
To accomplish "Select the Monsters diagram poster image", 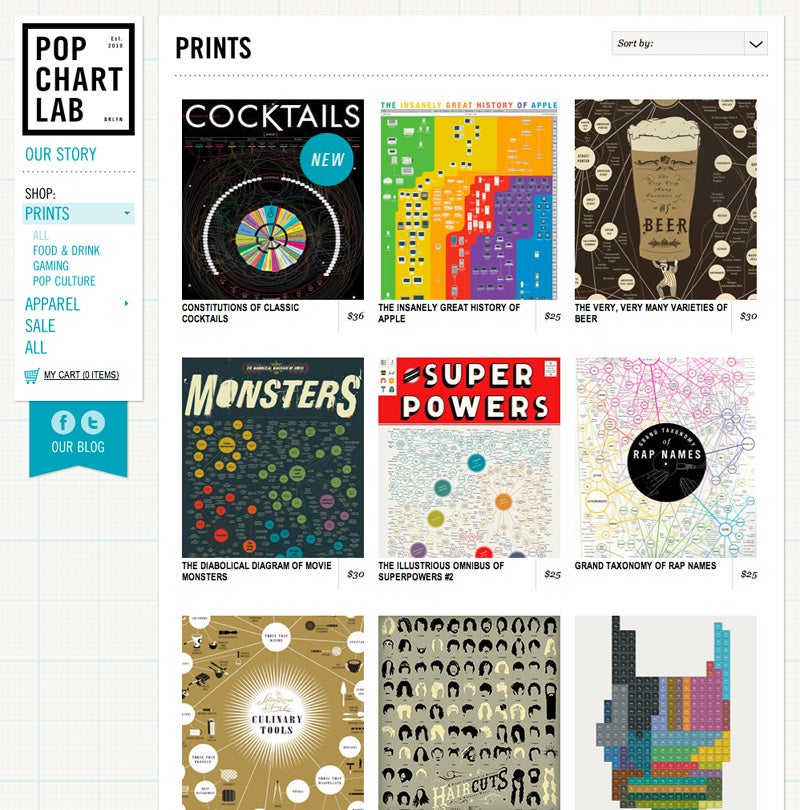I will 273,458.
